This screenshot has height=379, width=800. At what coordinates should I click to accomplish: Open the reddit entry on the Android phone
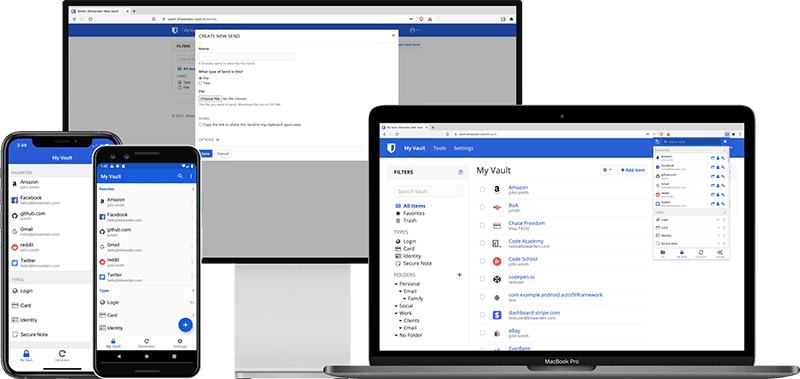pos(147,262)
